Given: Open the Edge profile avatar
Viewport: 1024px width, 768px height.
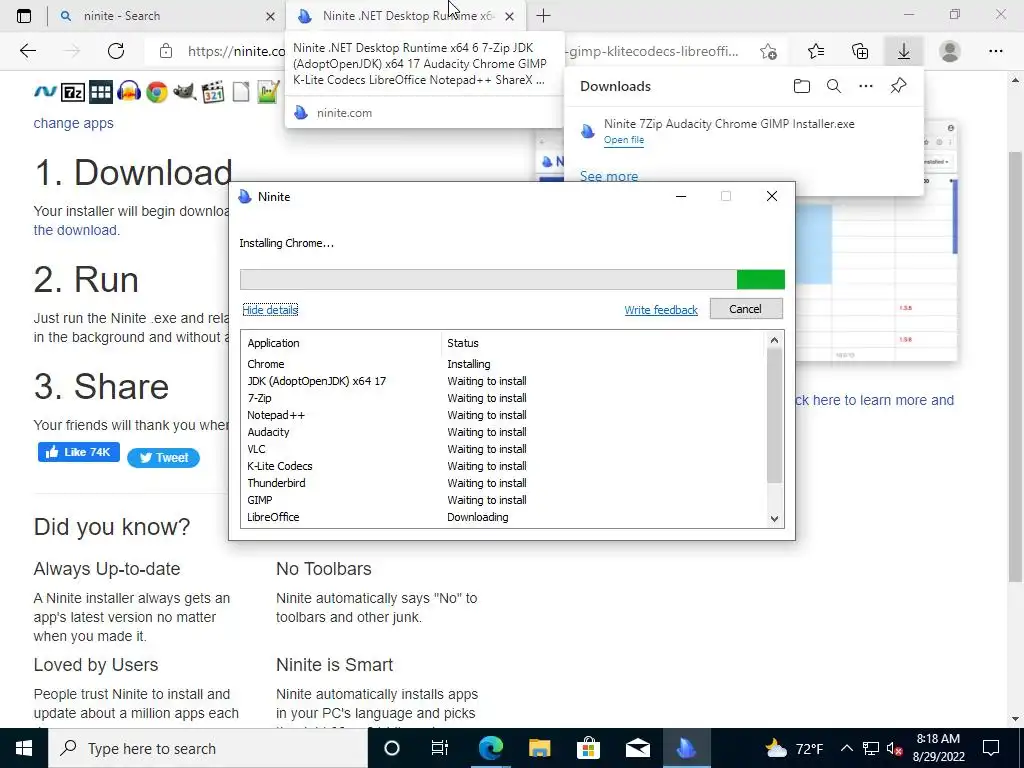Looking at the screenshot, I should 950,51.
